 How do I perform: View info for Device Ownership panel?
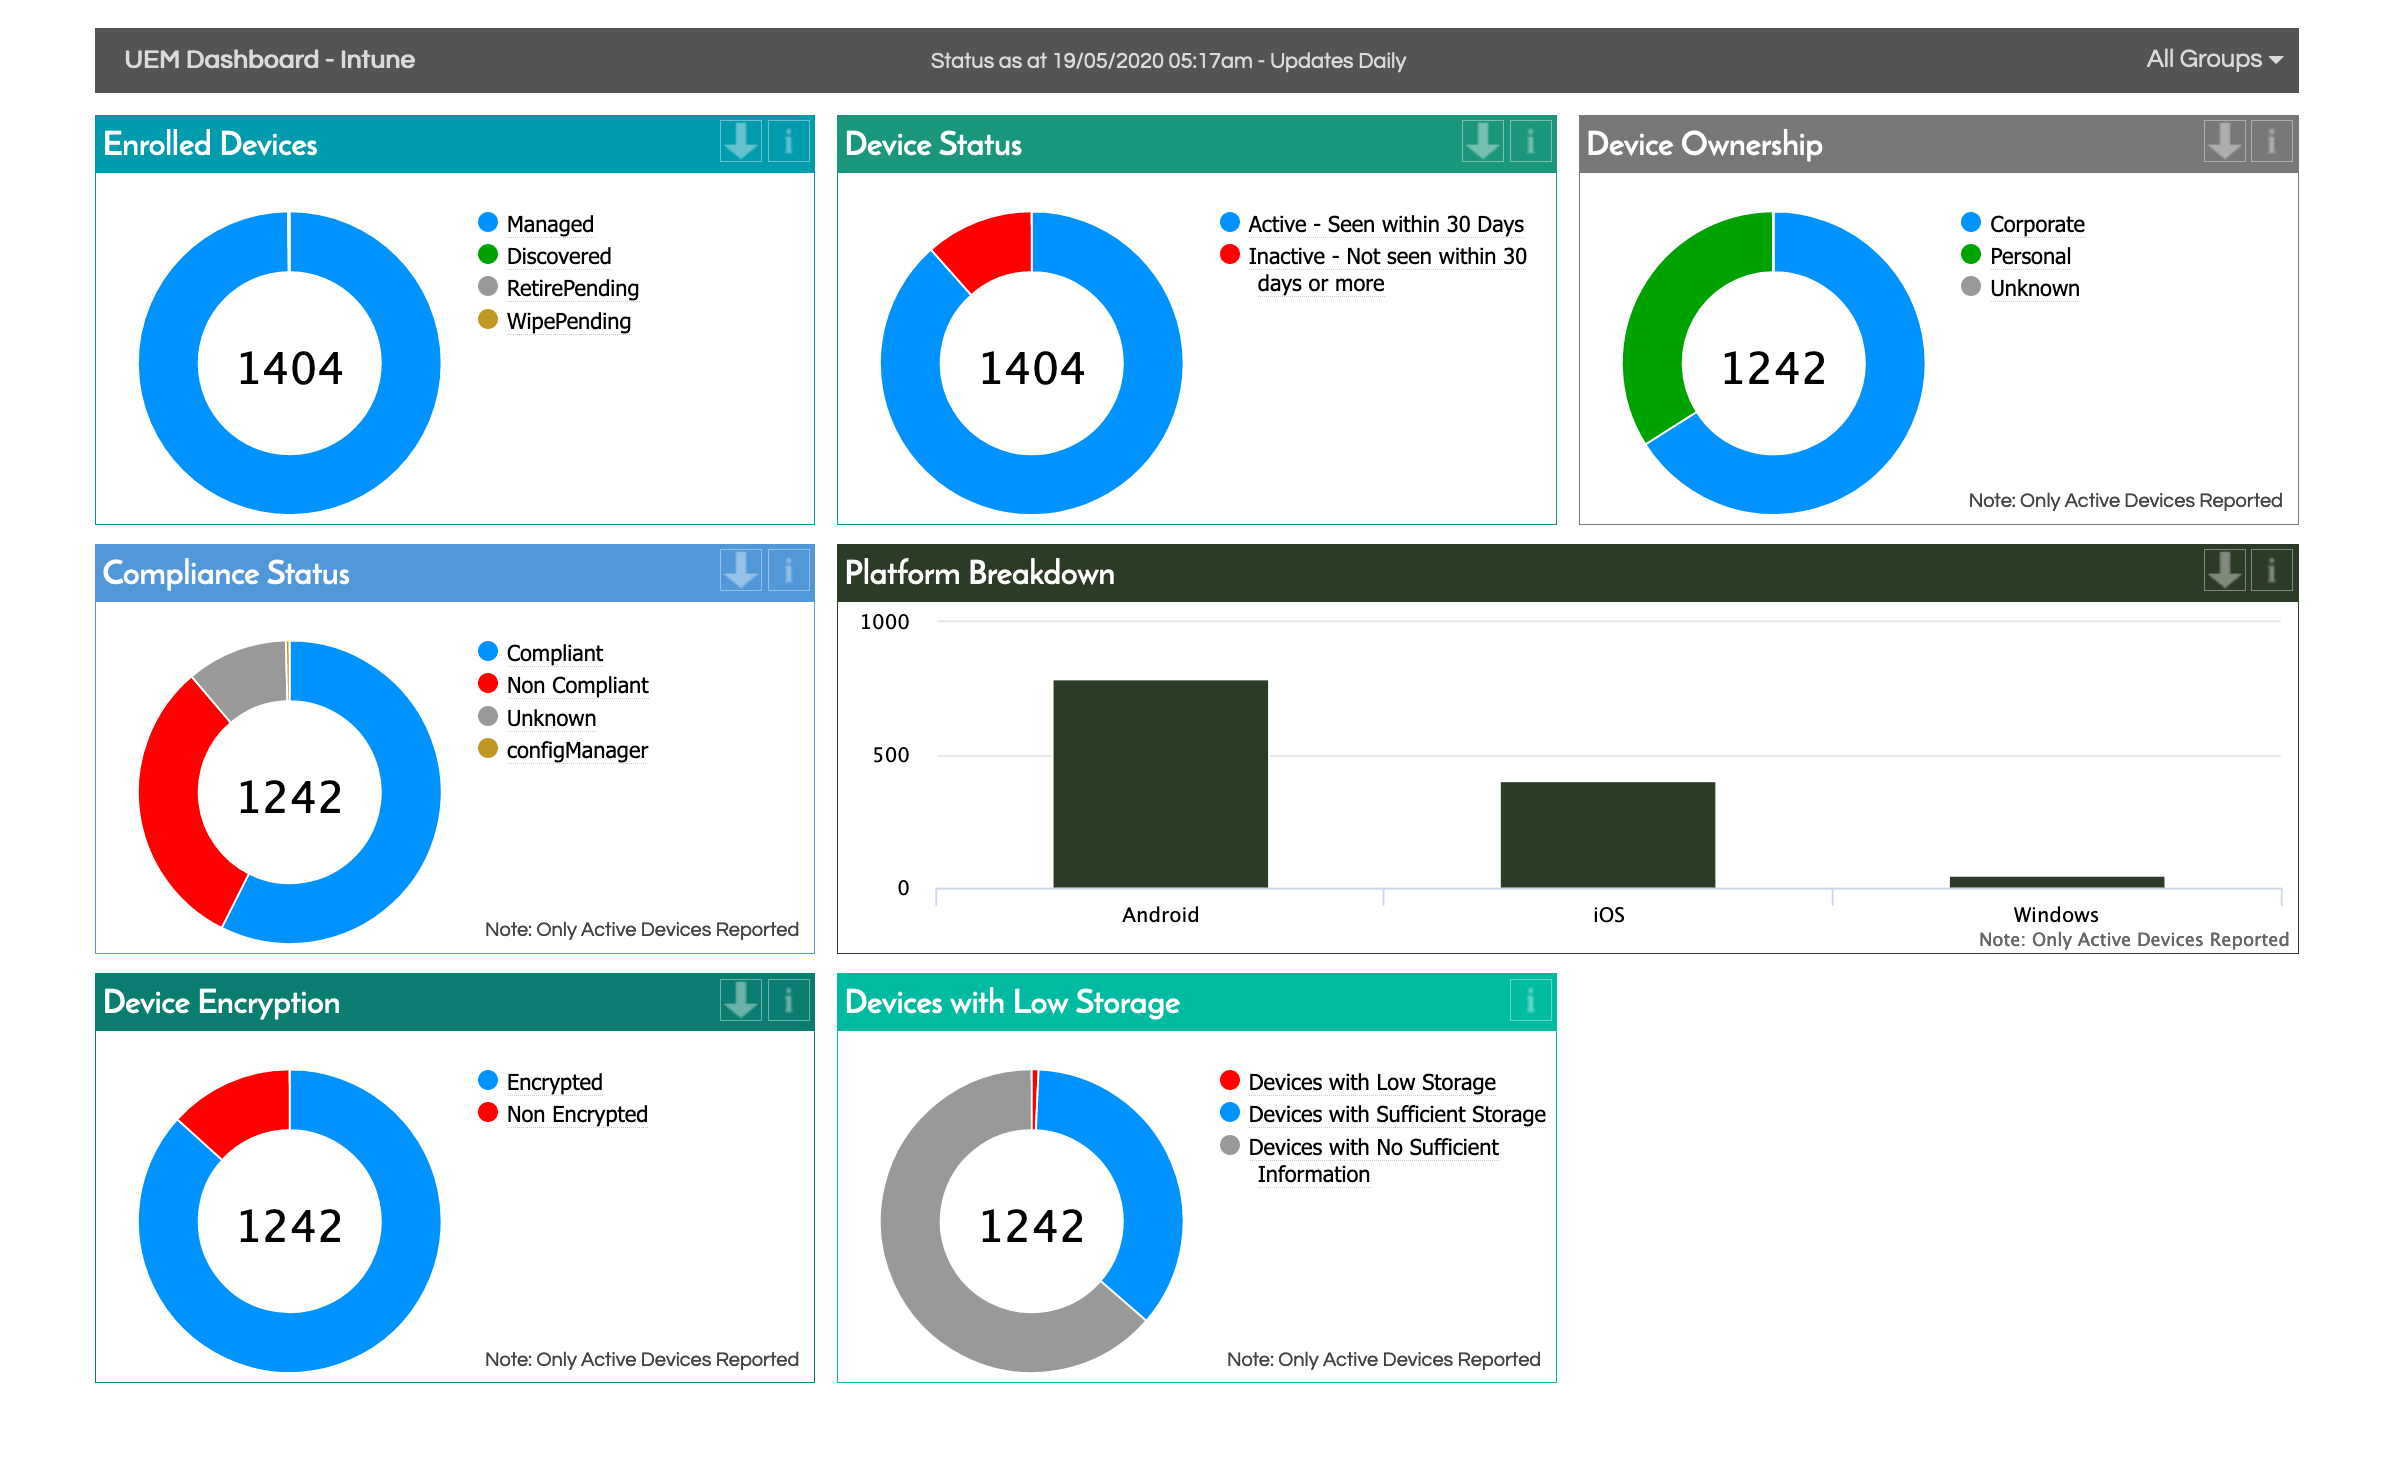click(2272, 142)
